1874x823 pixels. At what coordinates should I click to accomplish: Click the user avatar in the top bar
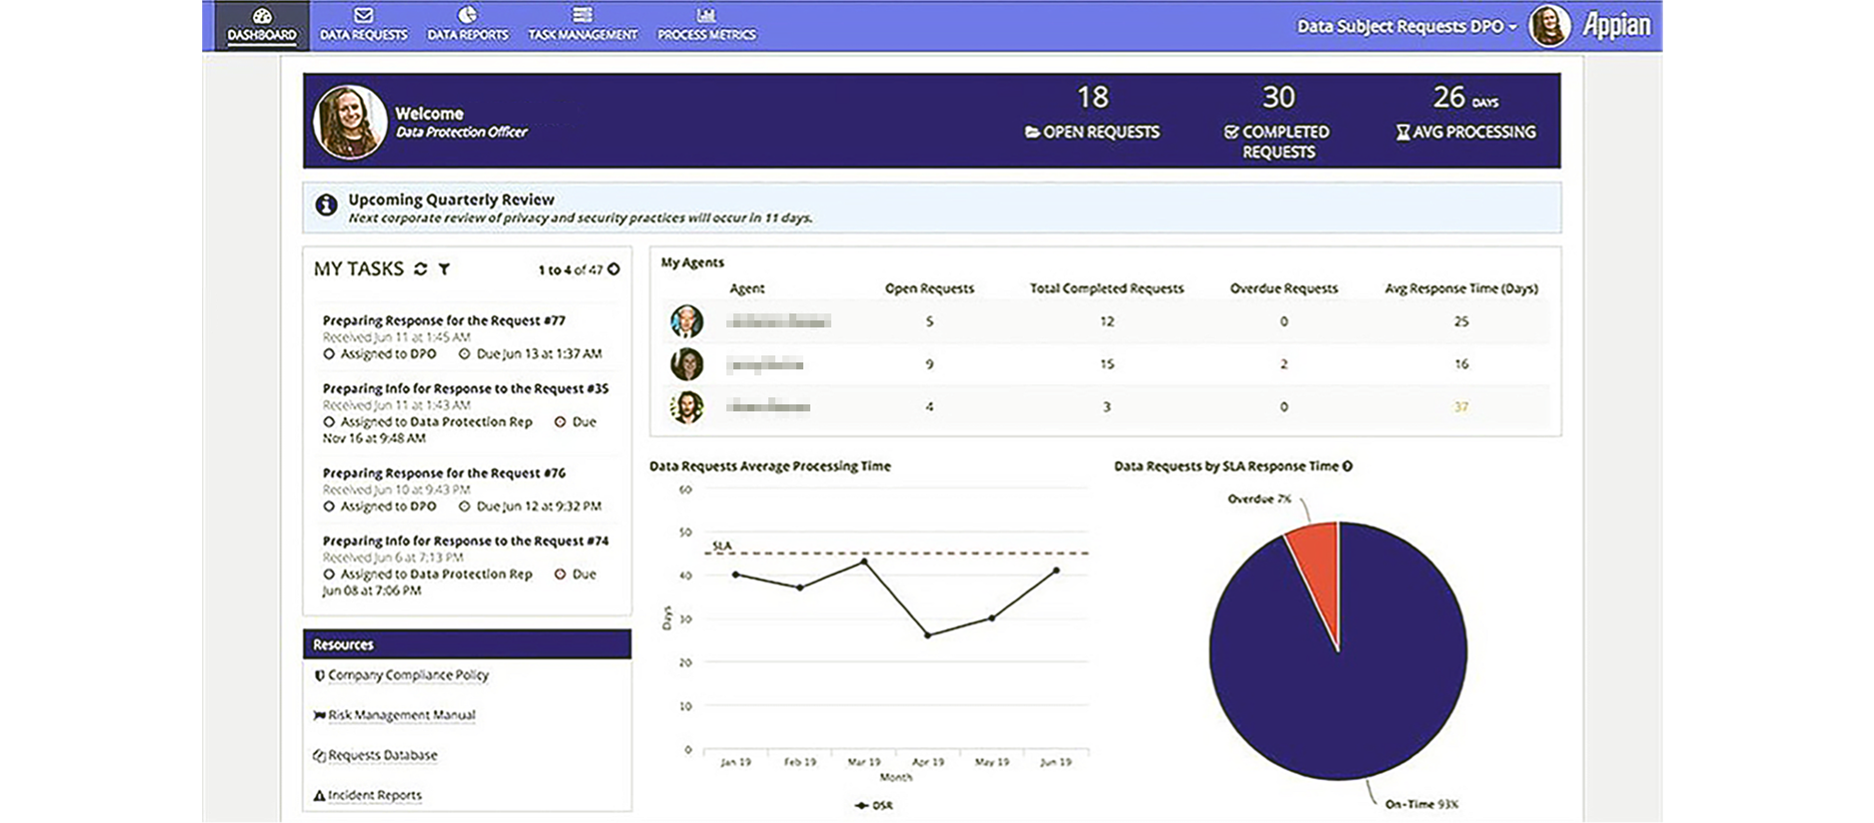(x=1549, y=26)
